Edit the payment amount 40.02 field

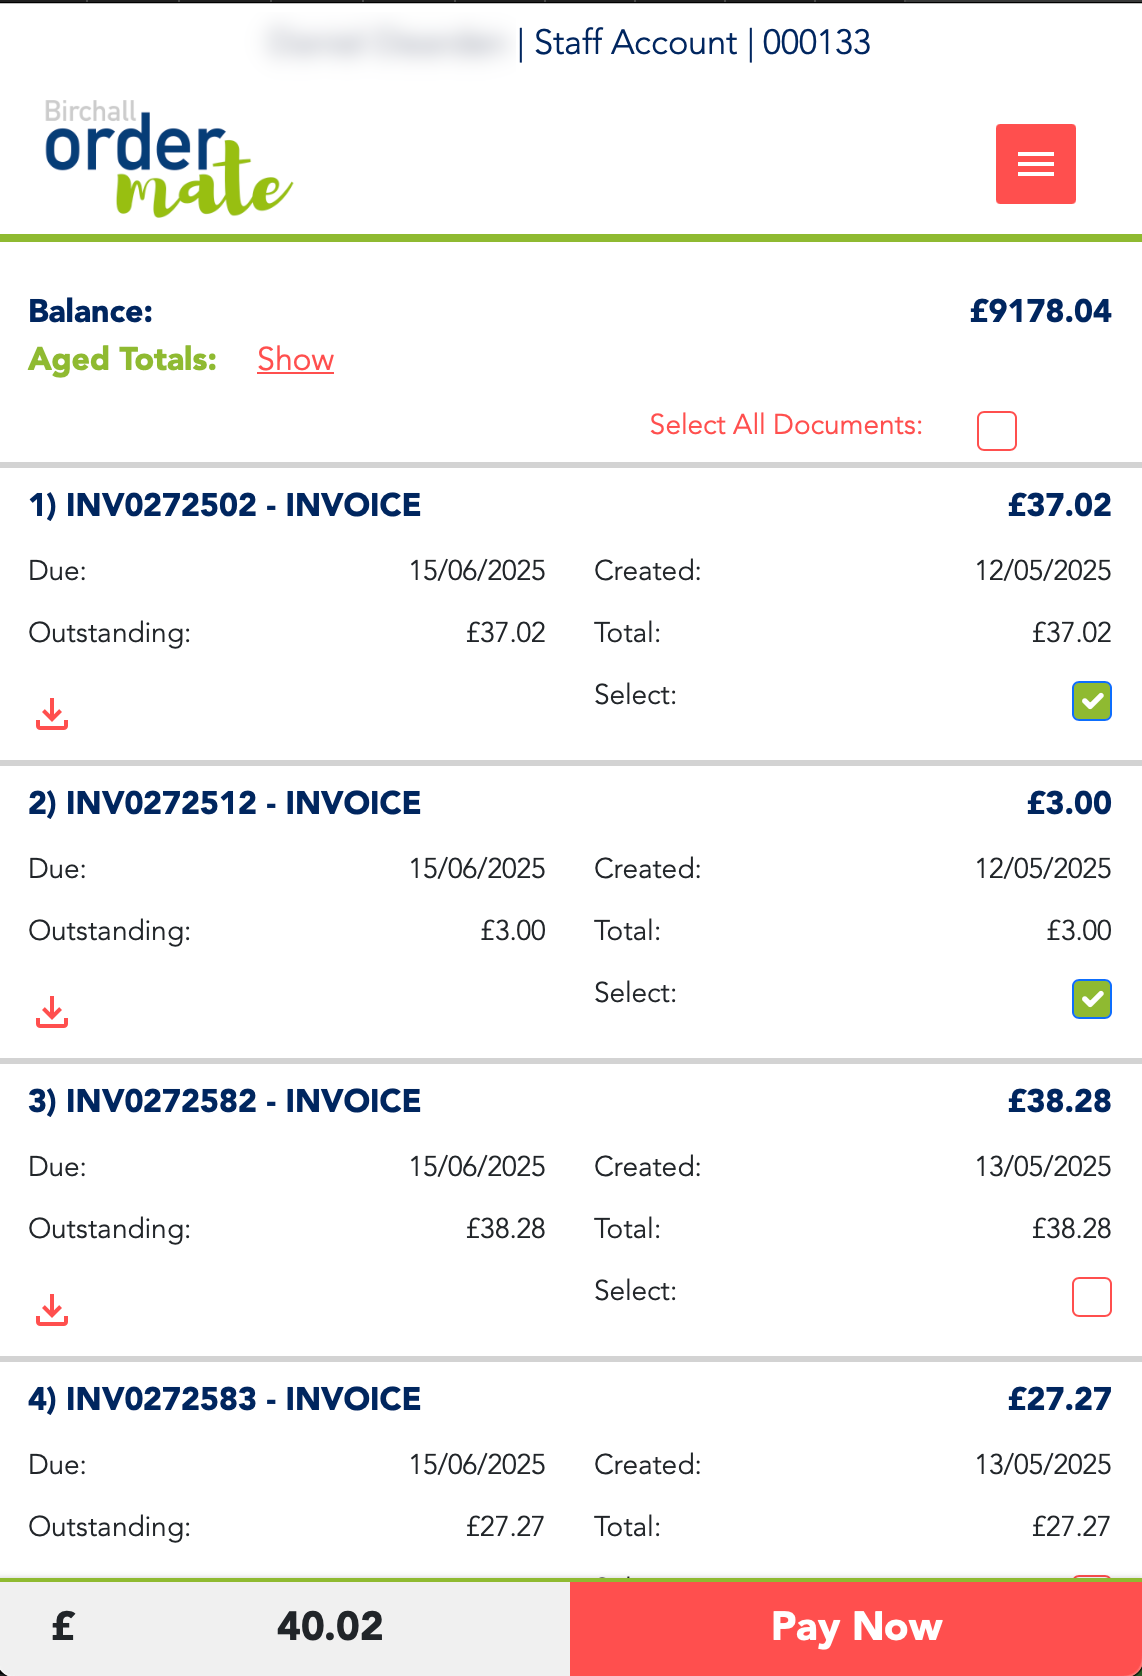tap(330, 1627)
